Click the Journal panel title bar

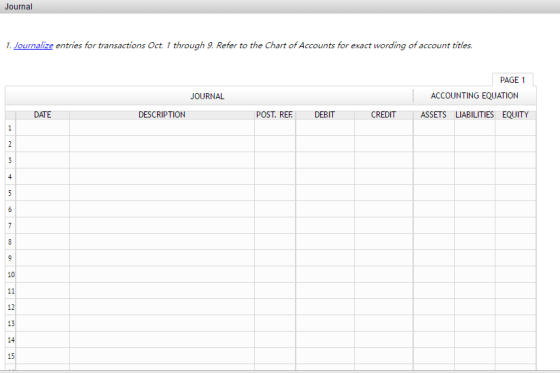tap(280, 6)
